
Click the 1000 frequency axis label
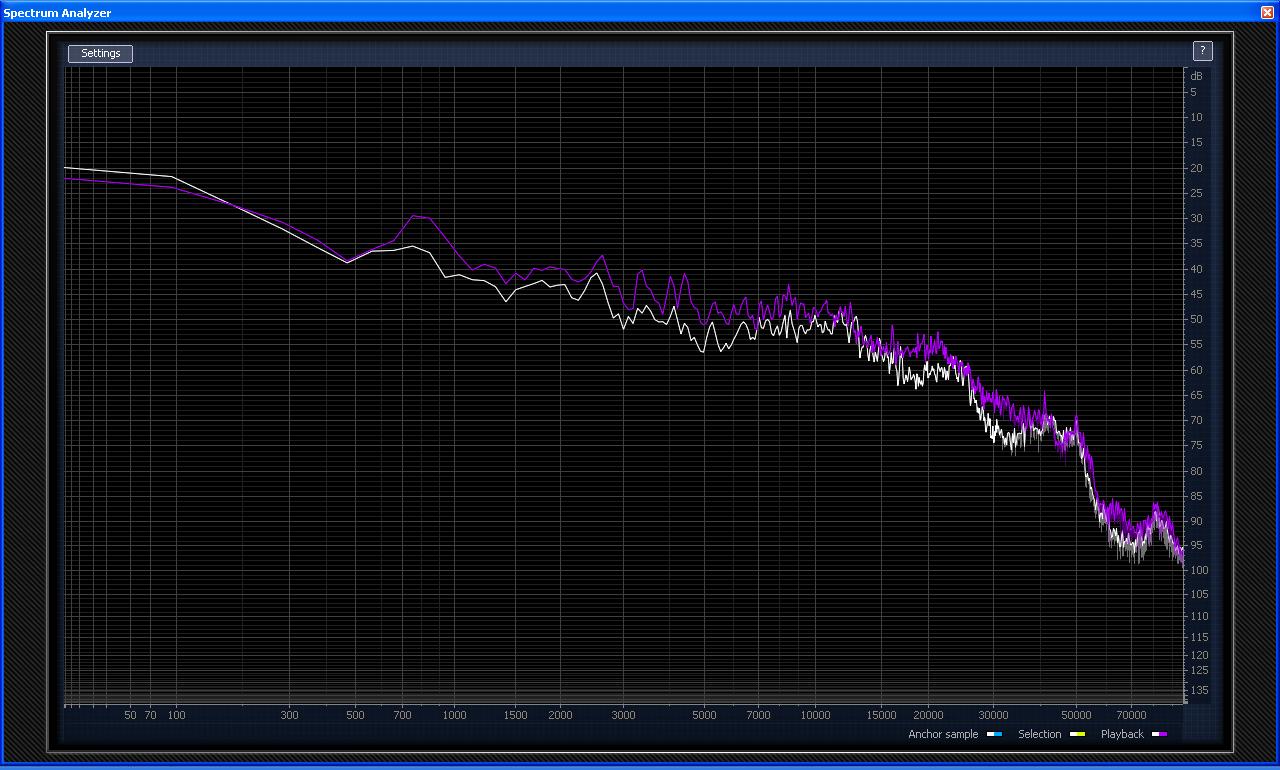(x=454, y=715)
